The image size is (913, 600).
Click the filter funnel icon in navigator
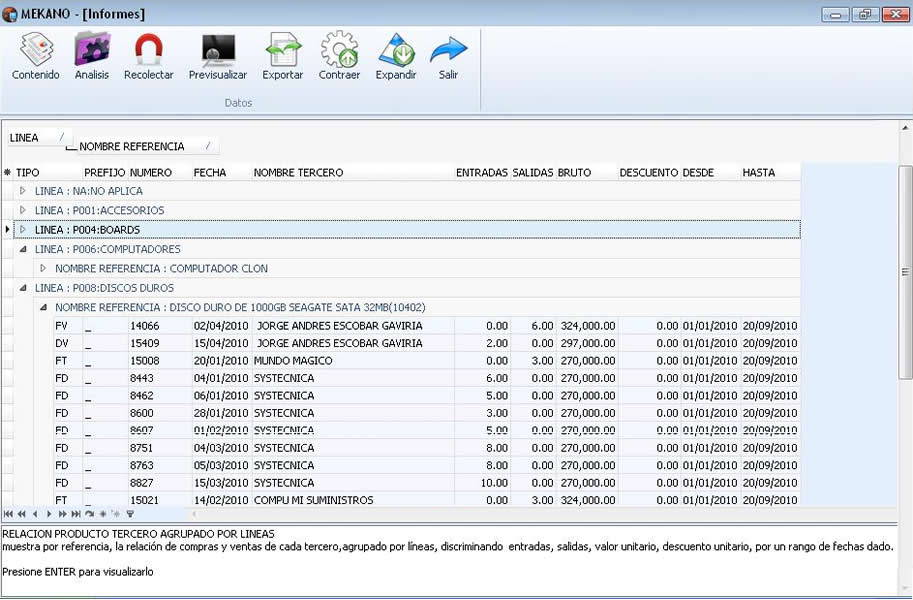(130, 514)
